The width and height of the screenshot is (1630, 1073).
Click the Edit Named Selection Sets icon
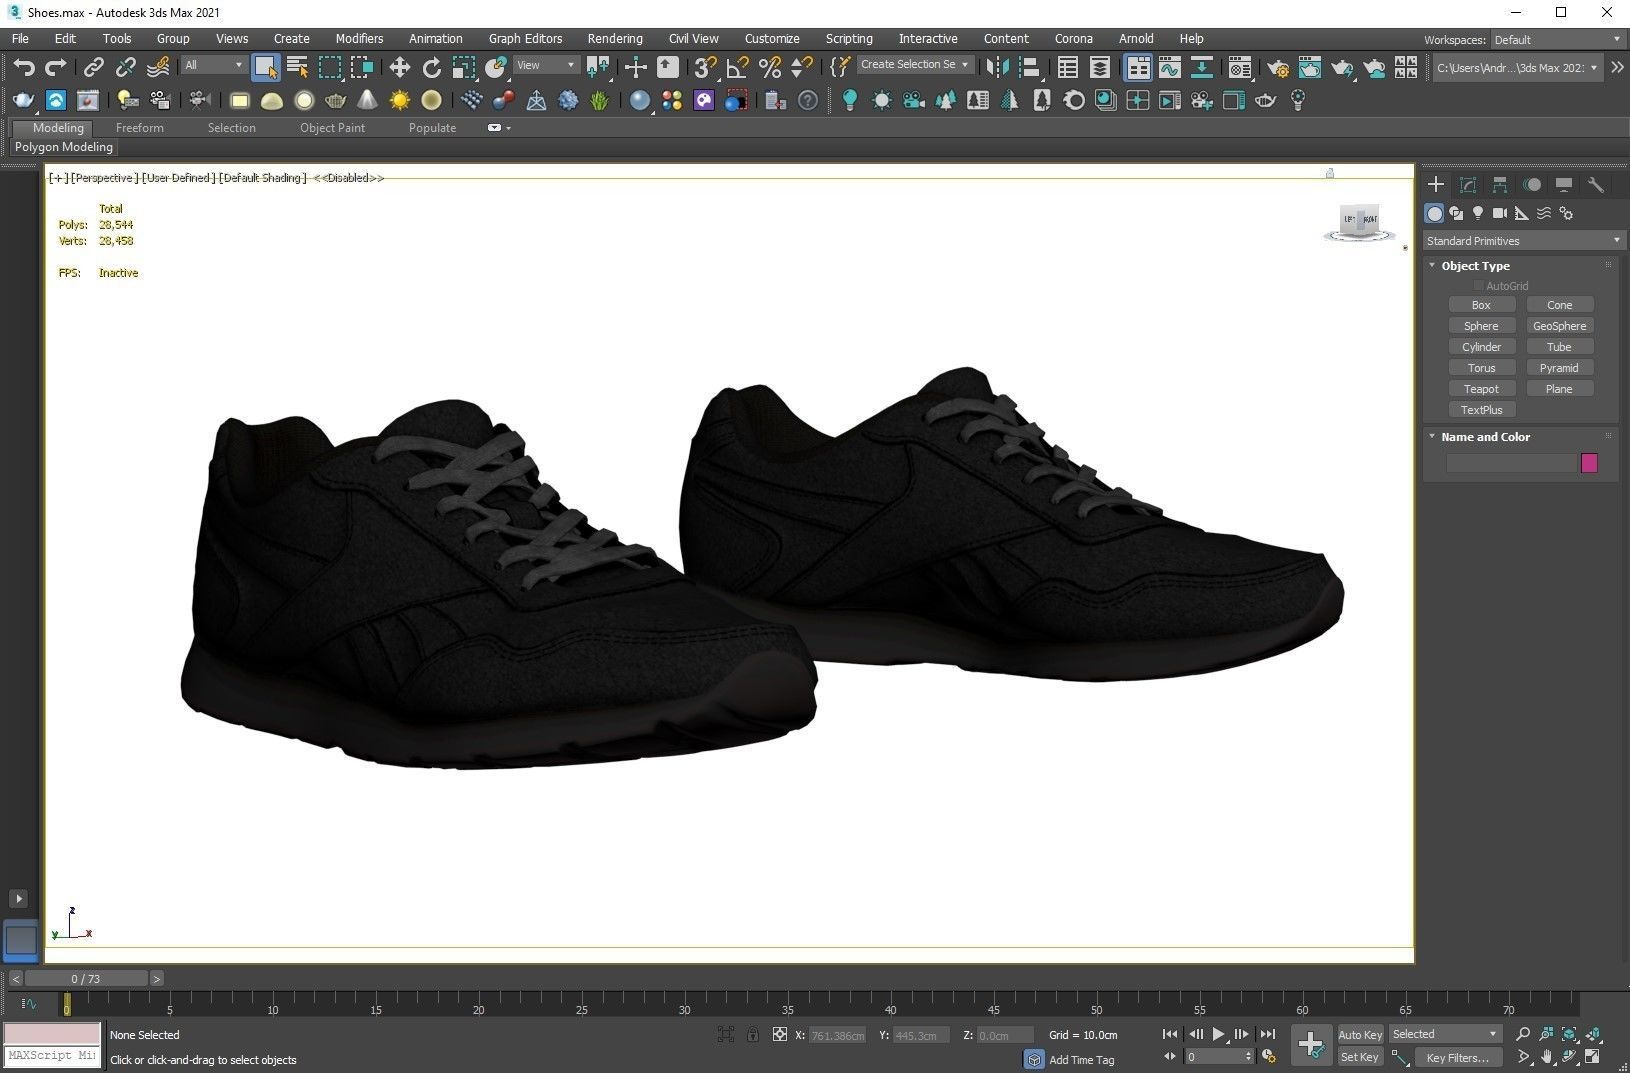840,67
